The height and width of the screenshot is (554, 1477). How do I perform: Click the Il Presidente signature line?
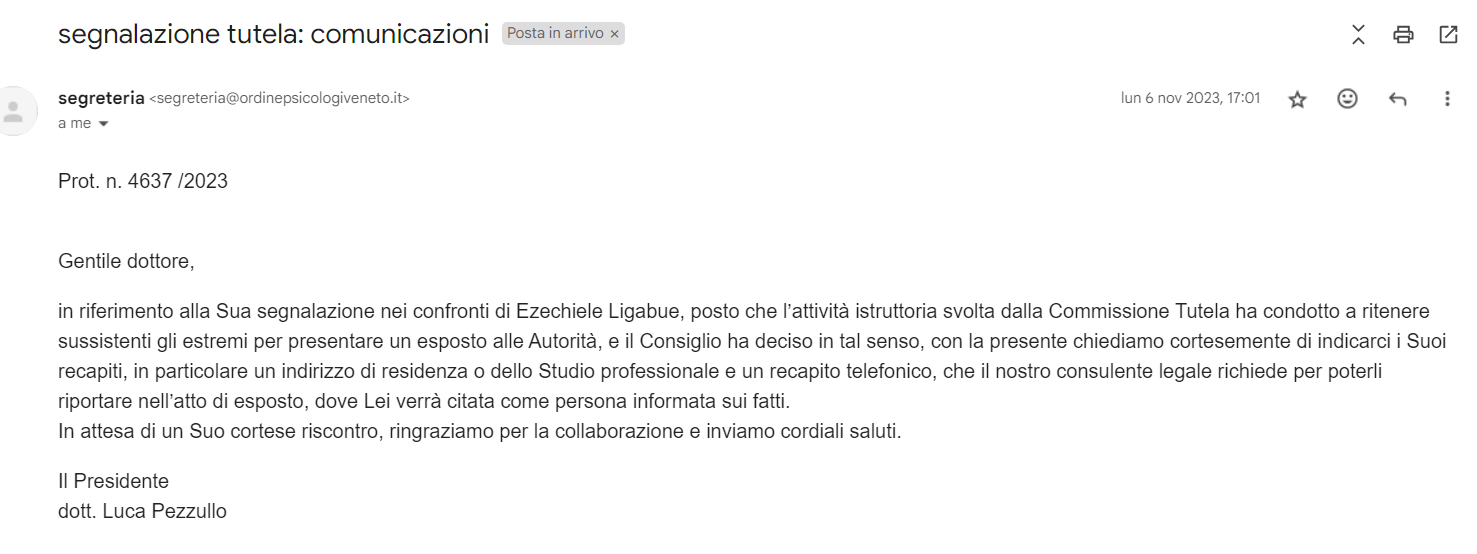pyautogui.click(x=113, y=482)
